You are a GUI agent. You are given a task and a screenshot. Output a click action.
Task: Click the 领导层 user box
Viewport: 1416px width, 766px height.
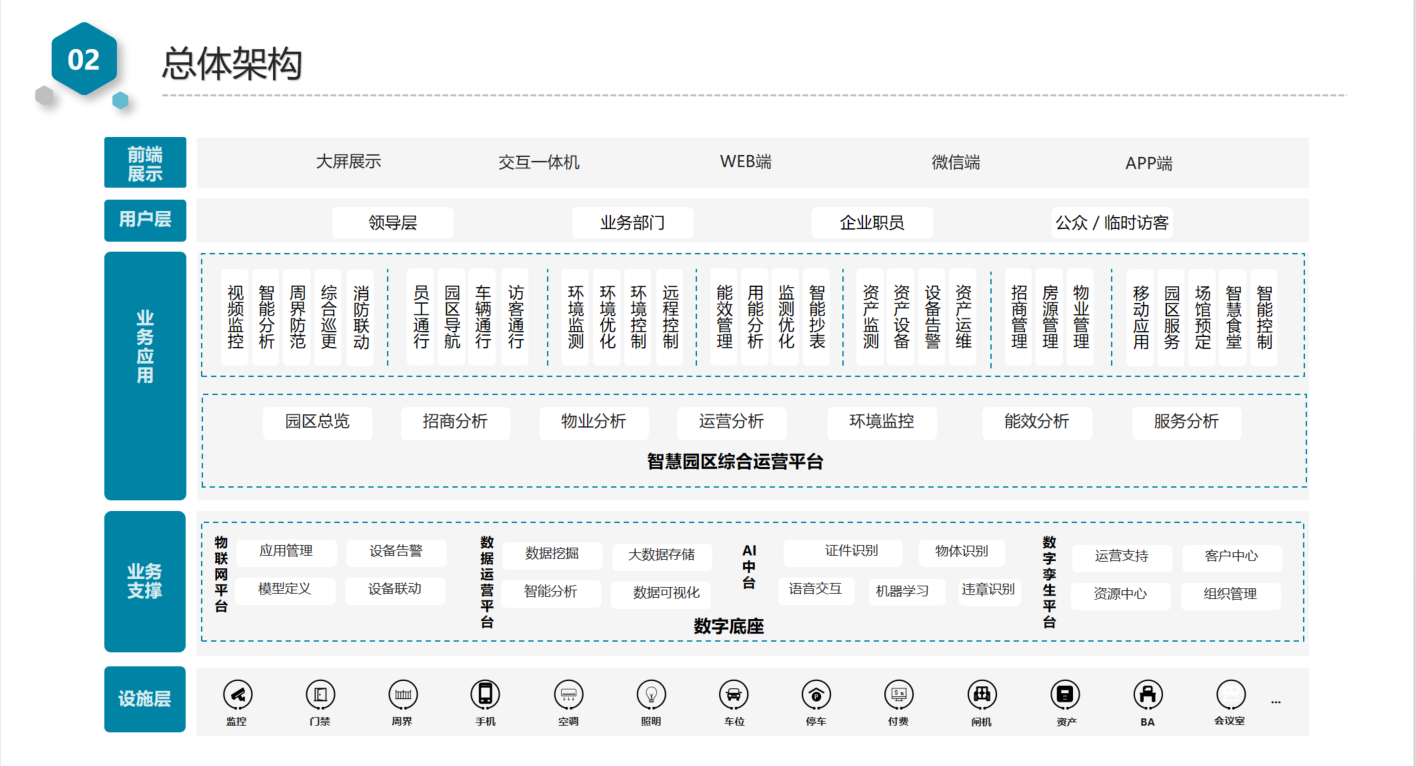(x=392, y=223)
